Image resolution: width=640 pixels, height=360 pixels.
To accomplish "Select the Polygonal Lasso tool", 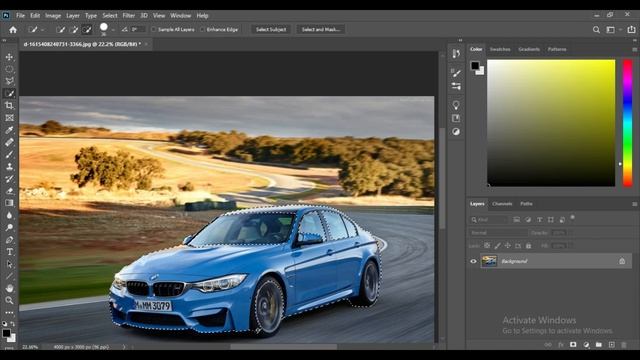I will [x=9, y=81].
